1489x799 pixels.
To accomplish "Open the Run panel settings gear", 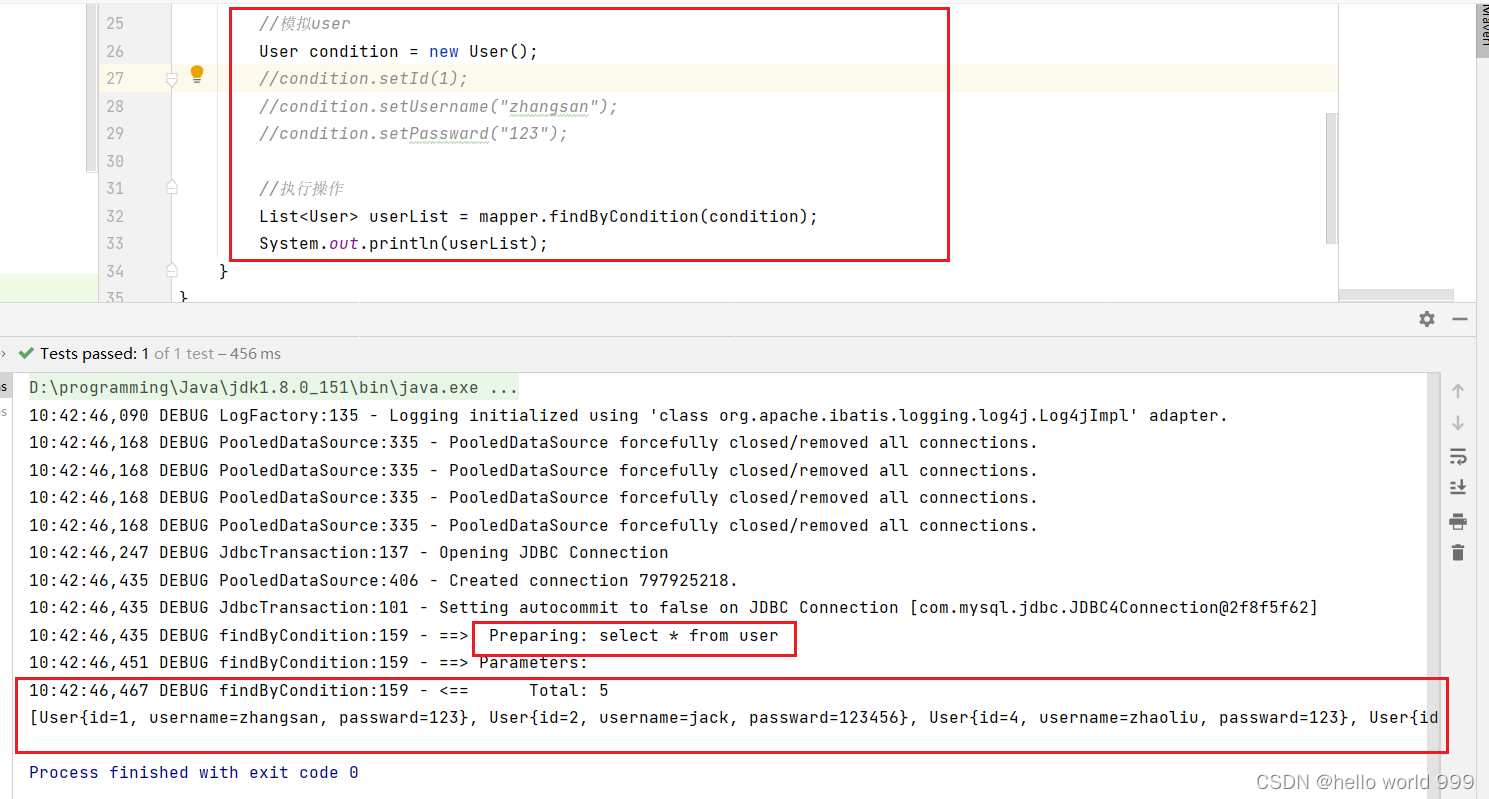I will 1427,319.
